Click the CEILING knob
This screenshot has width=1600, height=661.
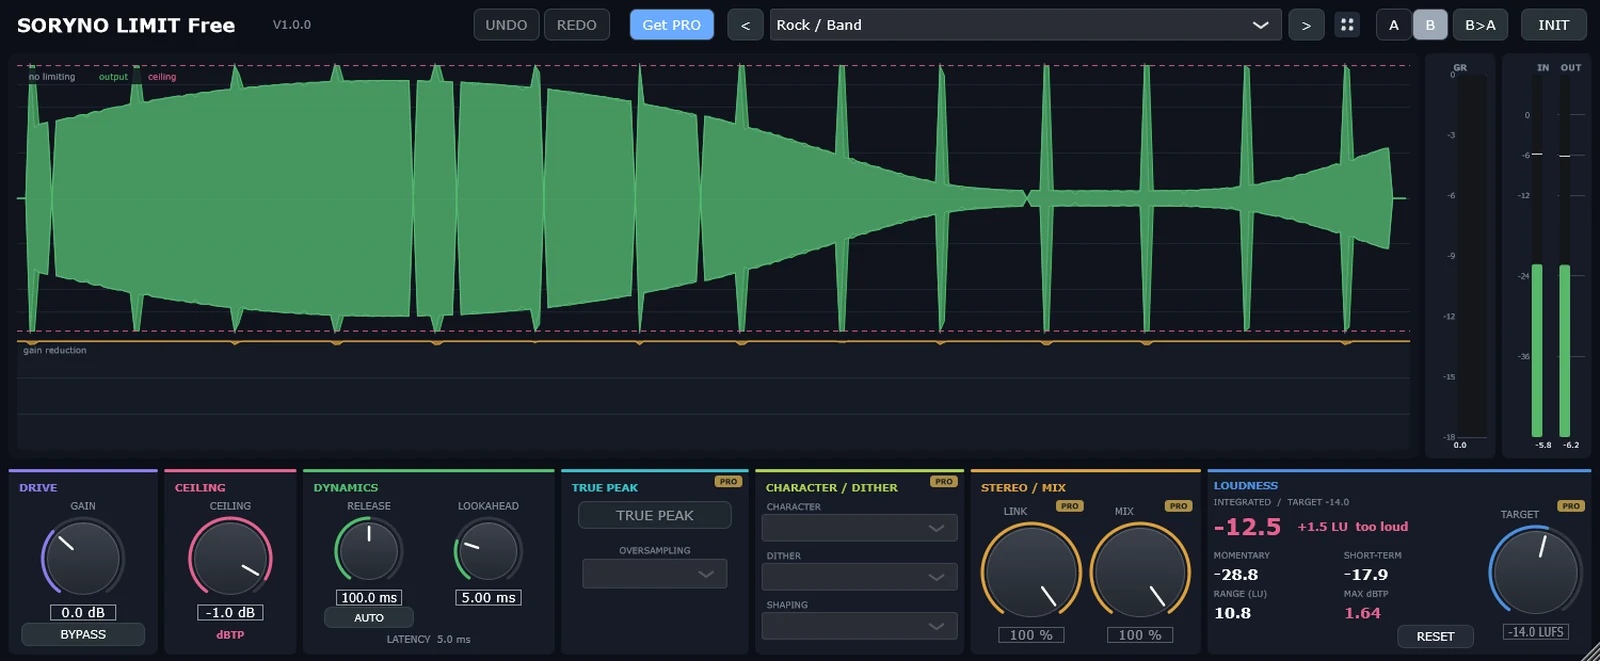pyautogui.click(x=230, y=558)
